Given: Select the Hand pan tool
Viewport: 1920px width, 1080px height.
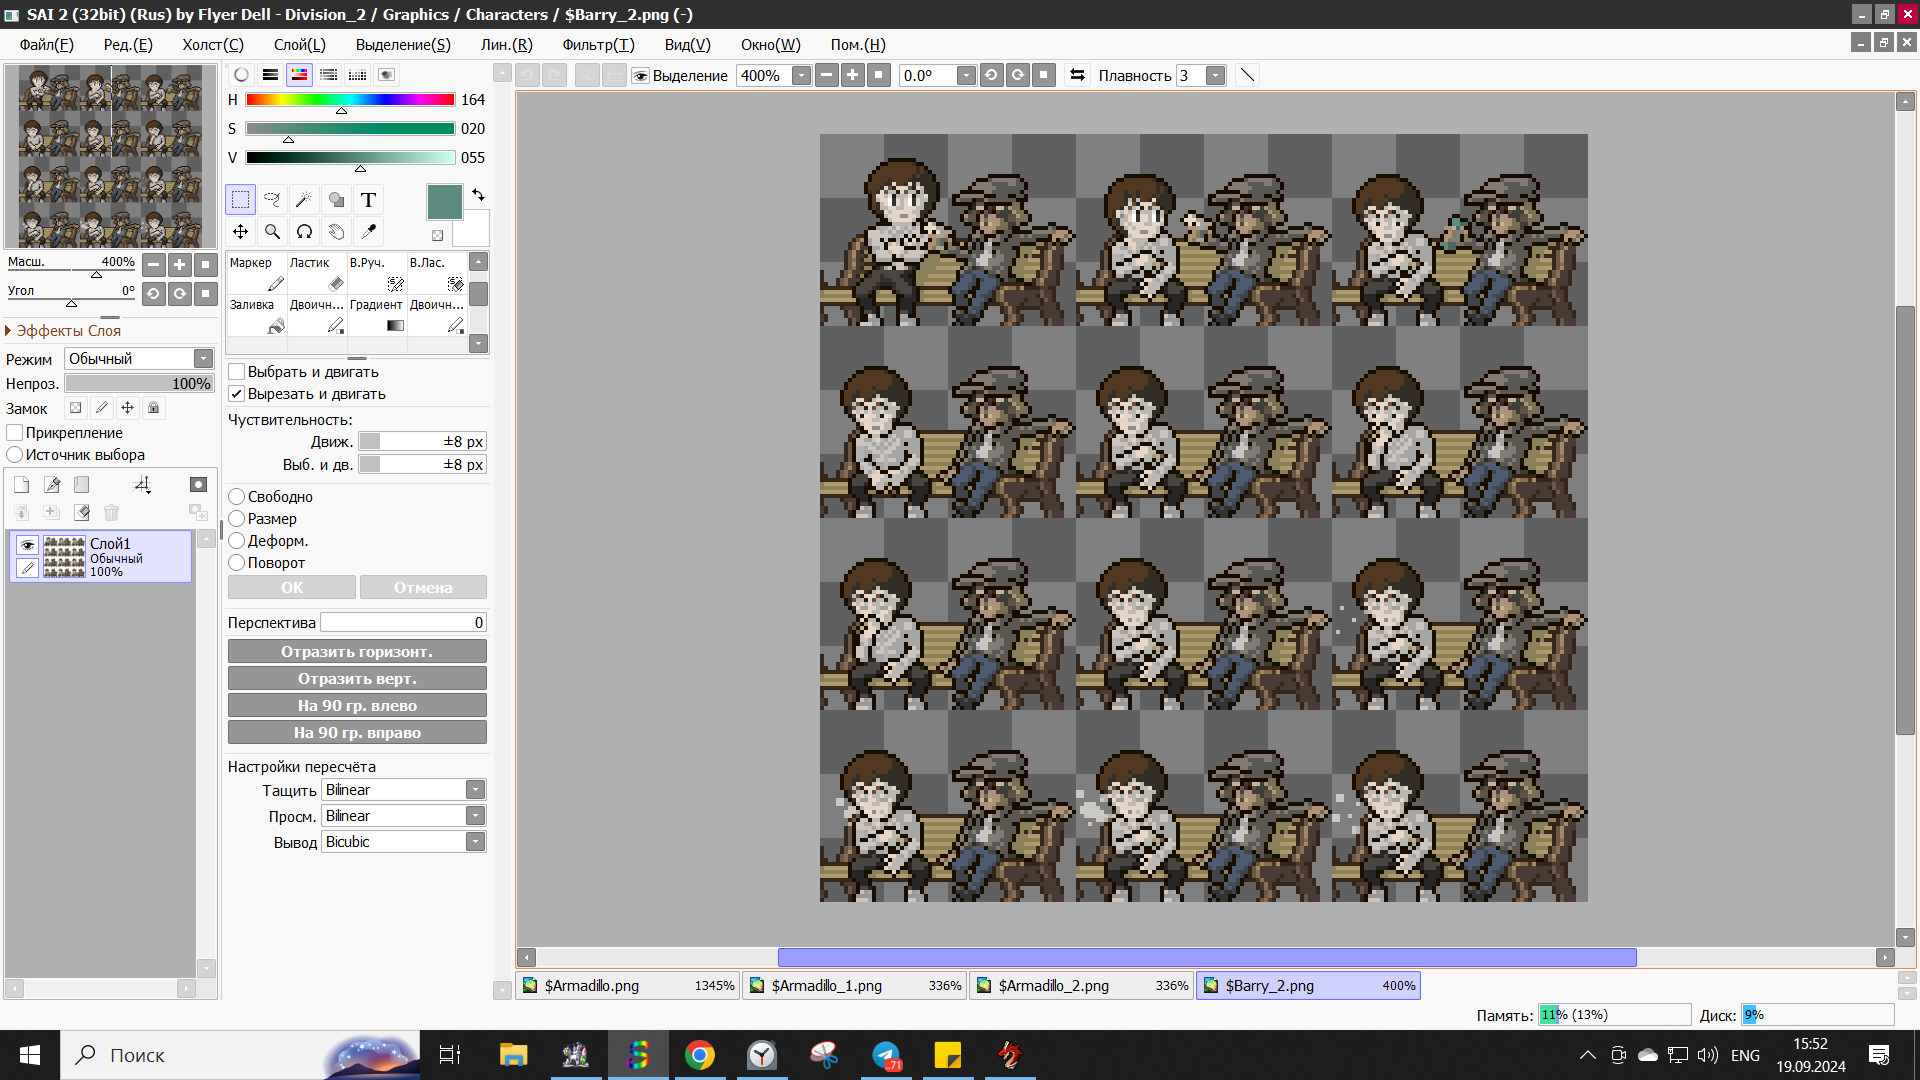Looking at the screenshot, I should (336, 232).
